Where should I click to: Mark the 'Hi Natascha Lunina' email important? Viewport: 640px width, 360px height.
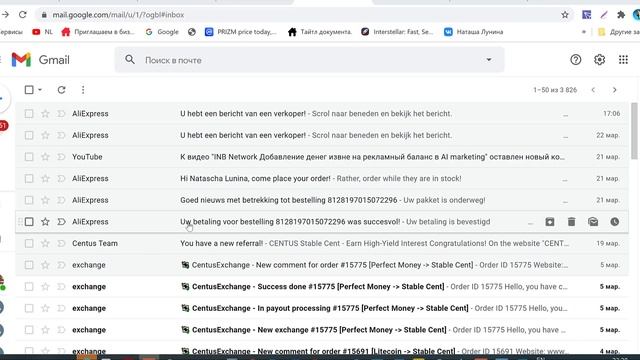[61, 178]
